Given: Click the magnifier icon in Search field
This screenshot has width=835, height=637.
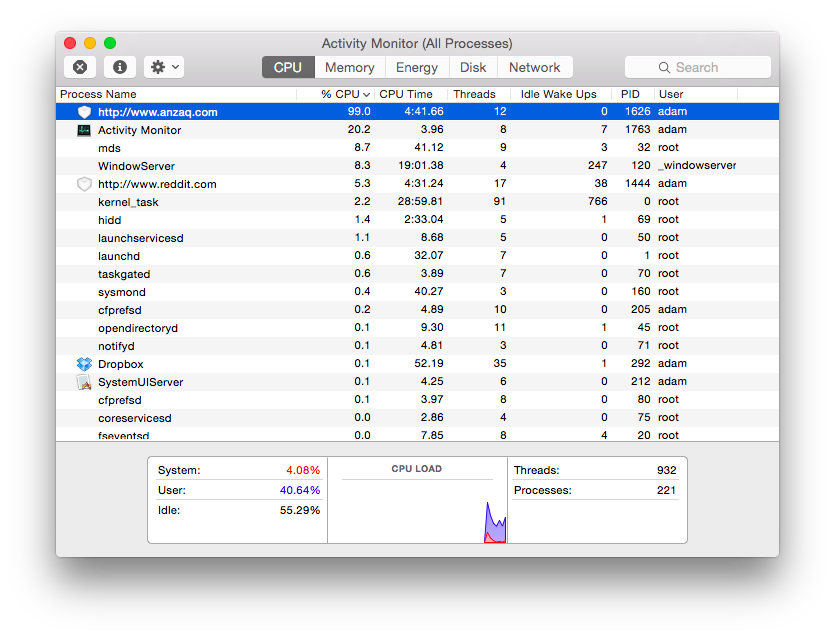Looking at the screenshot, I should click(664, 68).
